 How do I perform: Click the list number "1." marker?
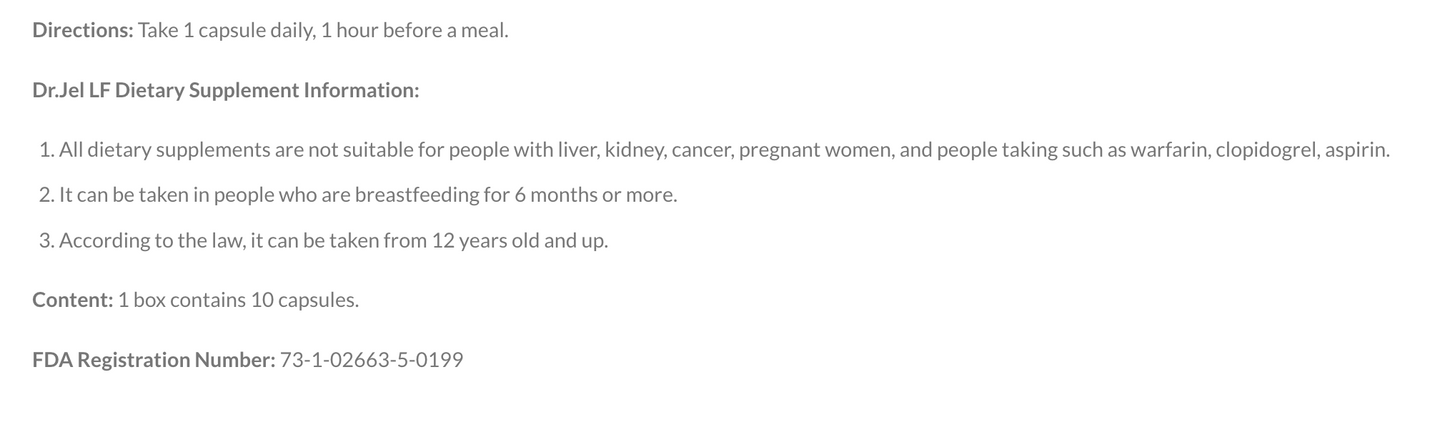46,150
